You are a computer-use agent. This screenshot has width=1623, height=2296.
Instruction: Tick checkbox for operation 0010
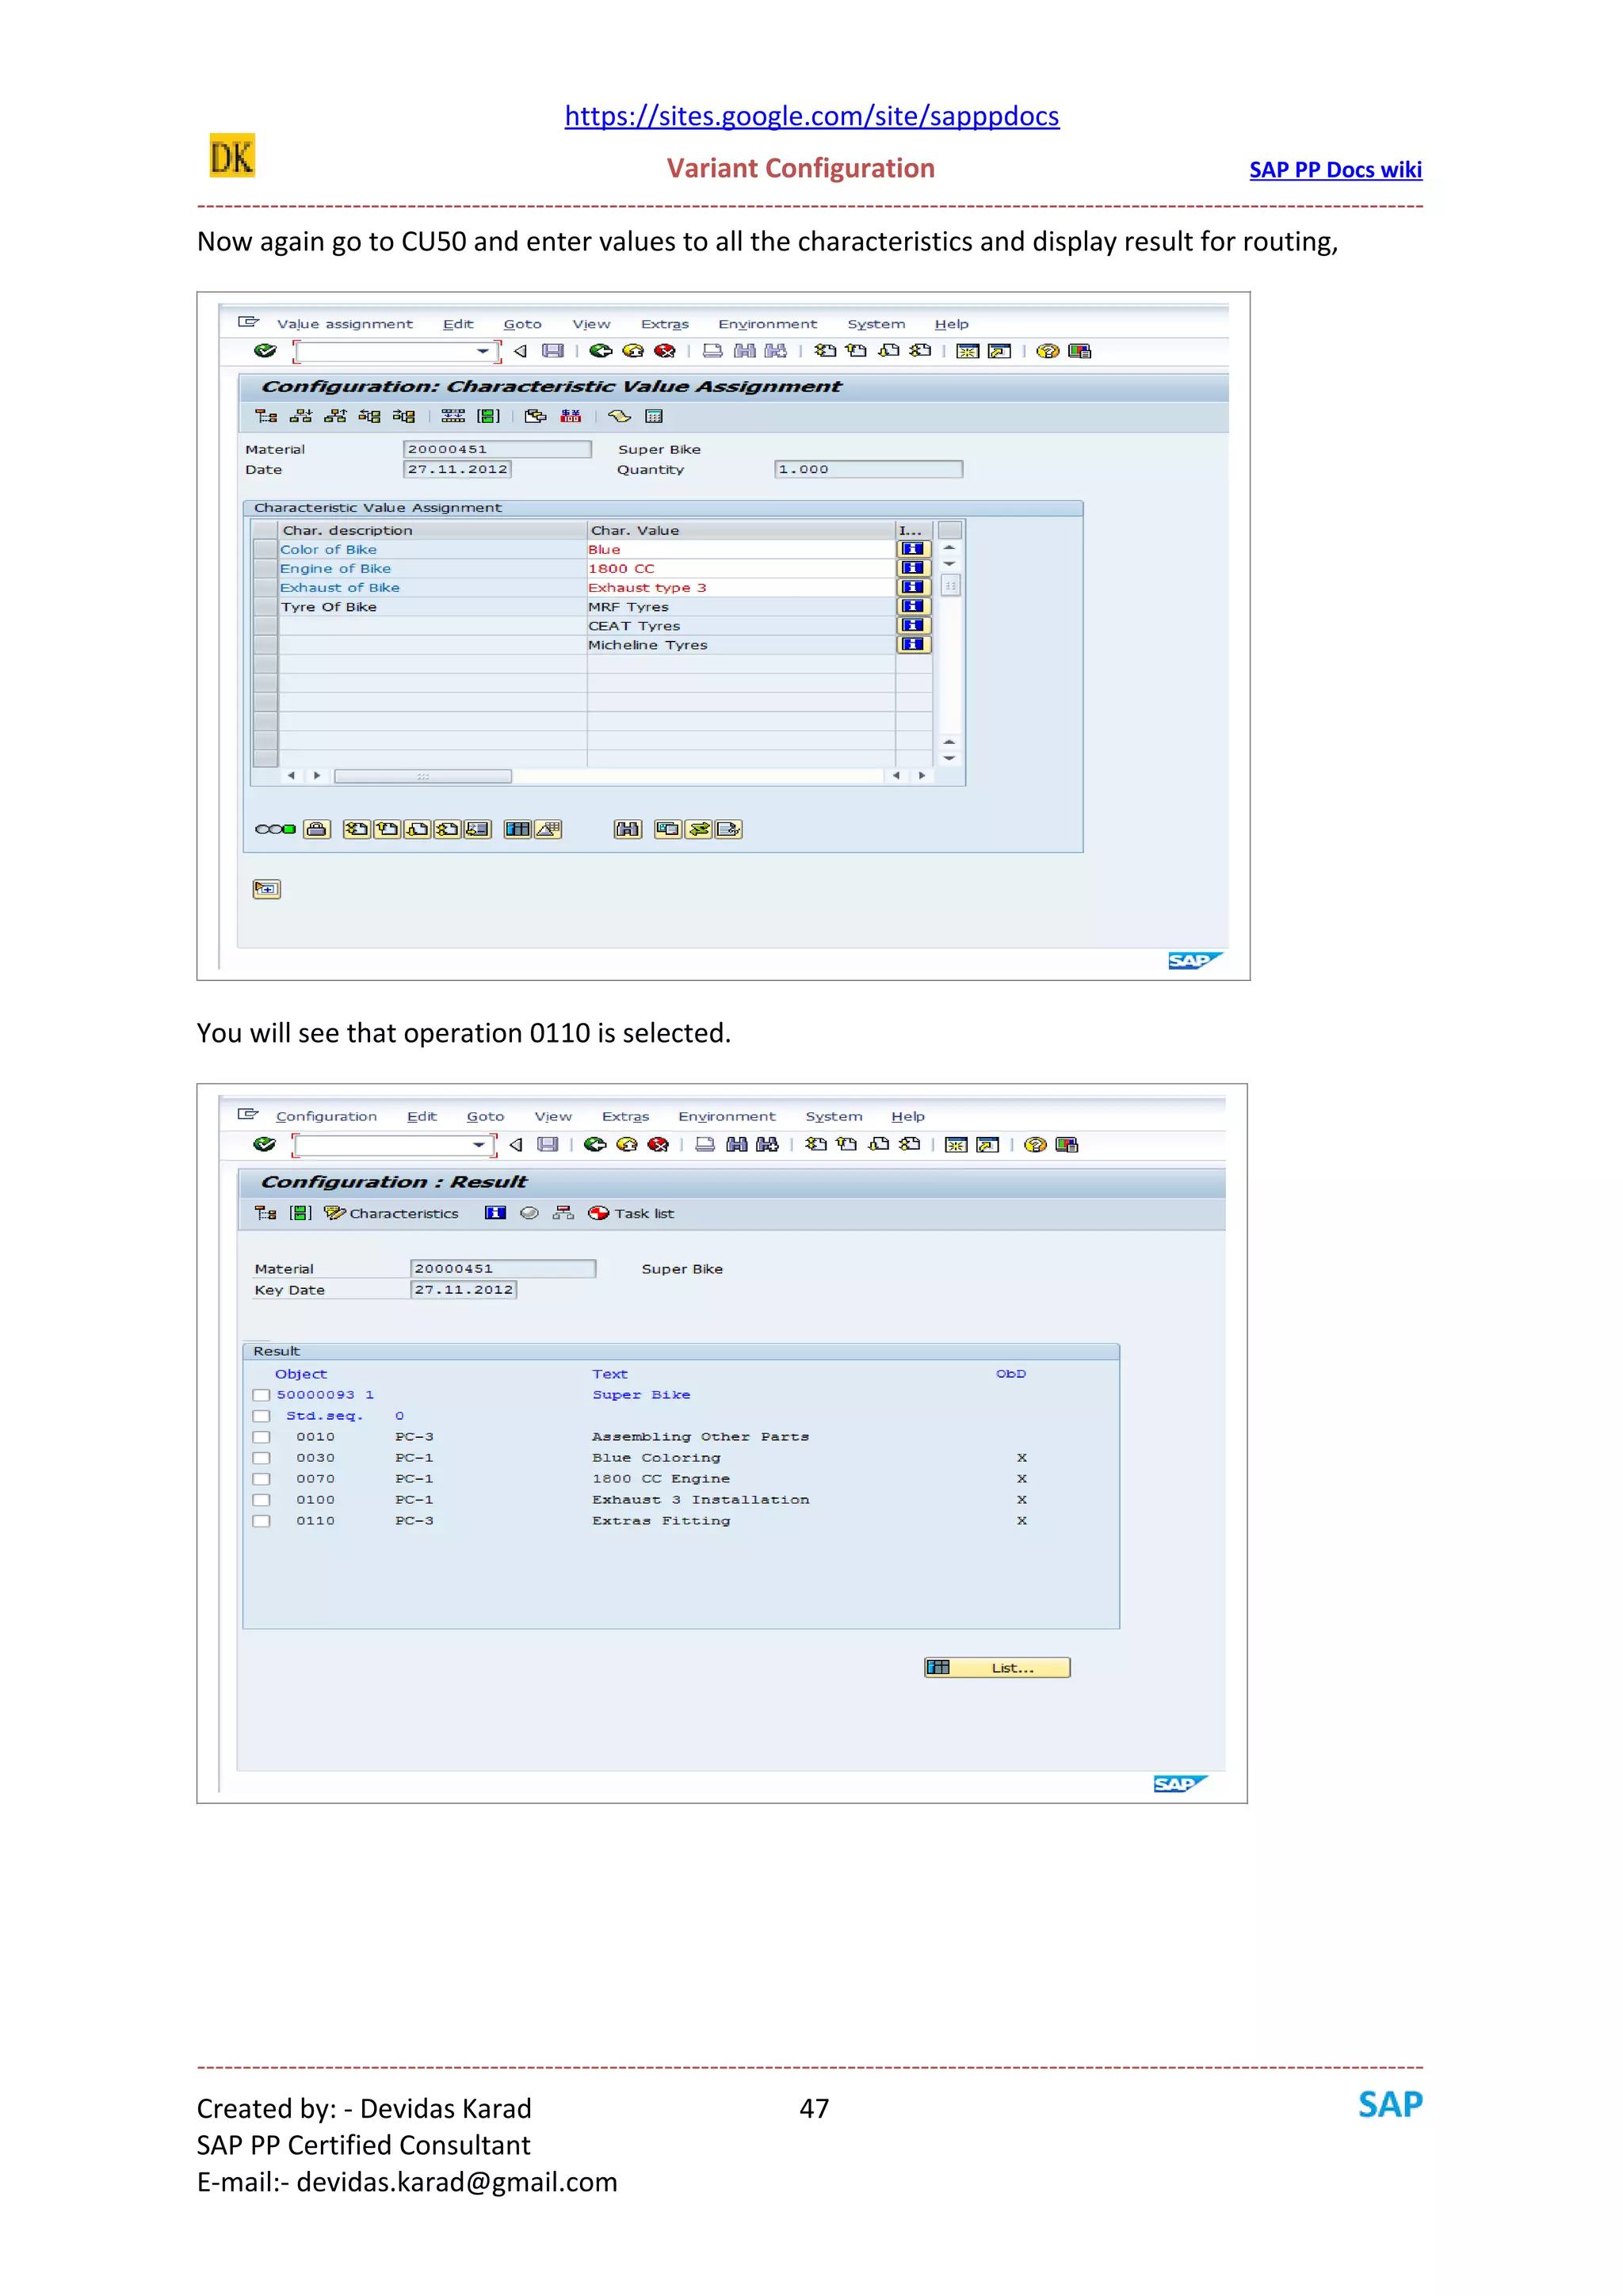[262, 1438]
